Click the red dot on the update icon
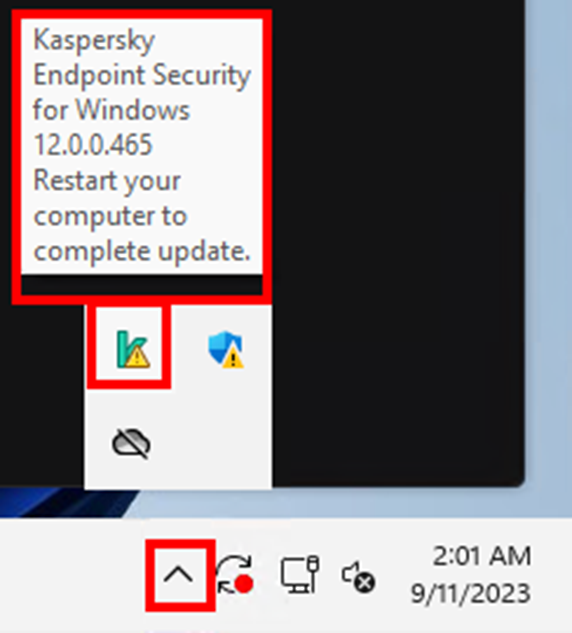572x633 pixels. (x=244, y=584)
